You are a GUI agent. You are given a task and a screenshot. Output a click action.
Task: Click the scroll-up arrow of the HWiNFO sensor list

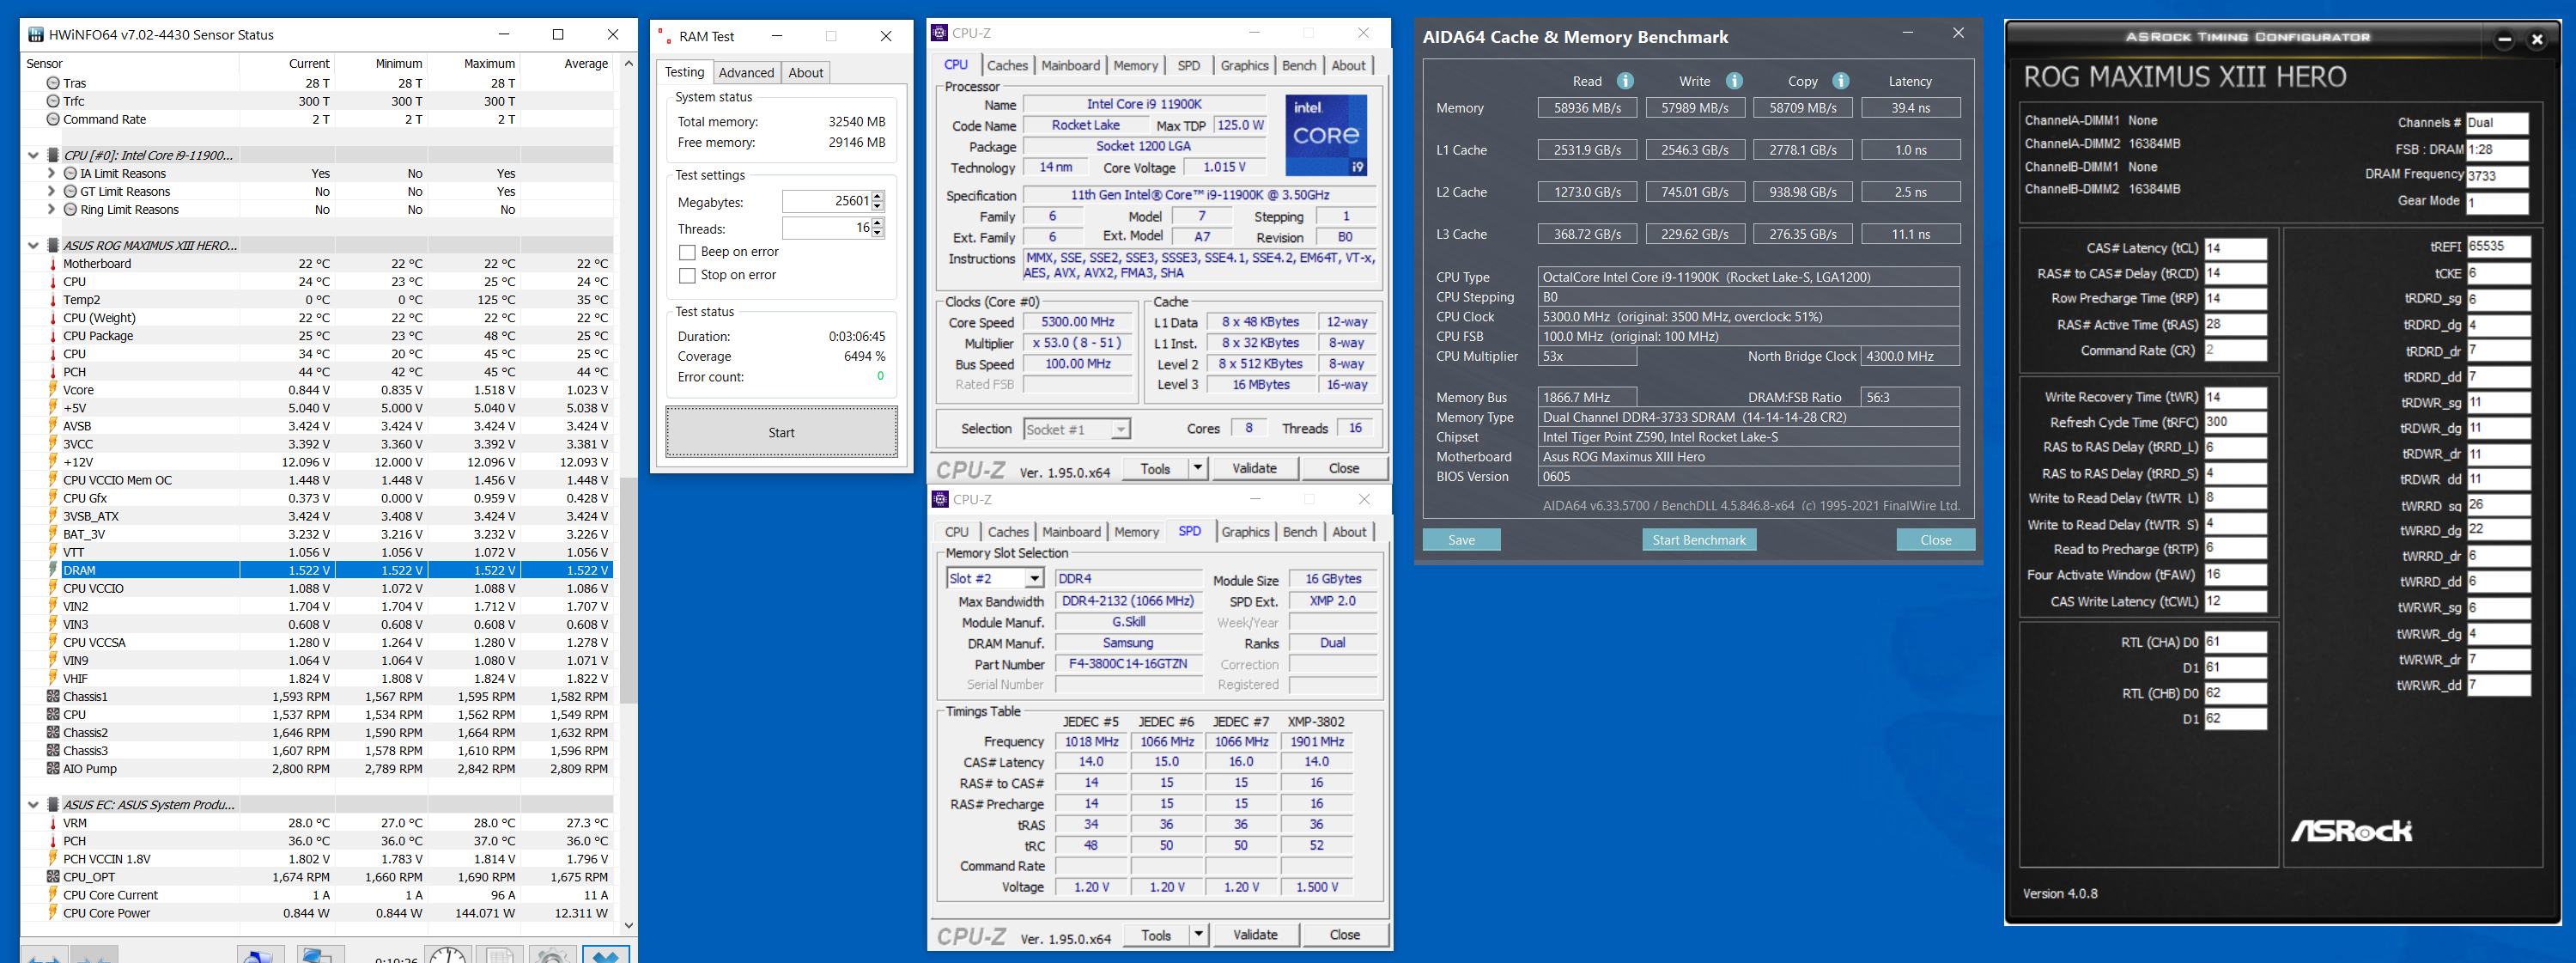(x=628, y=63)
